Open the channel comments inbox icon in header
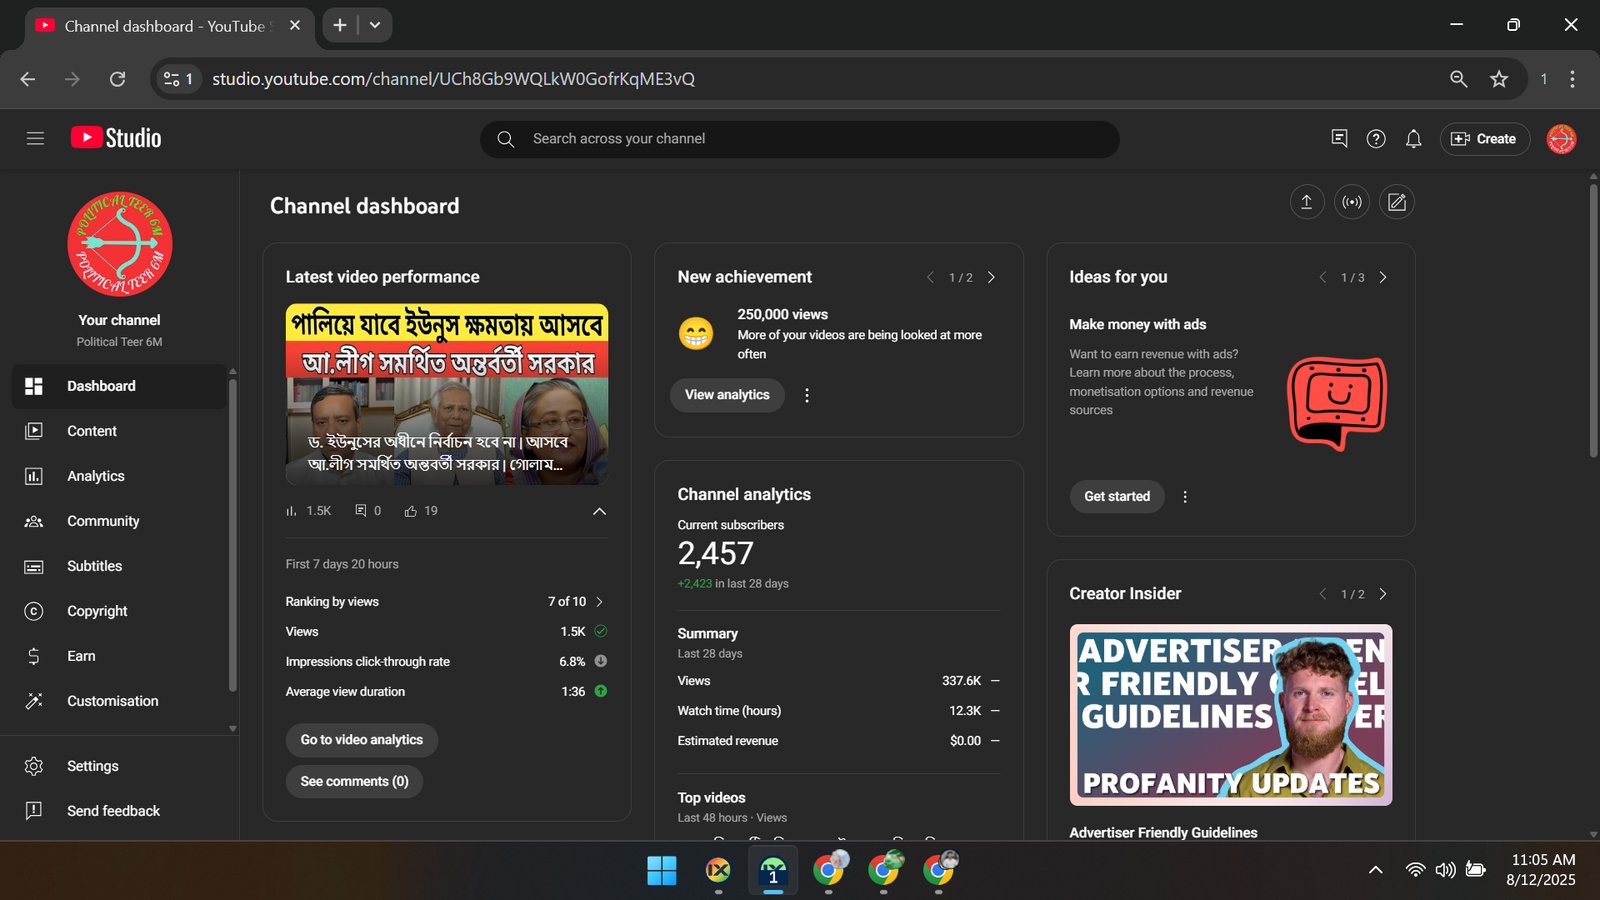The height and width of the screenshot is (900, 1600). 1339,139
